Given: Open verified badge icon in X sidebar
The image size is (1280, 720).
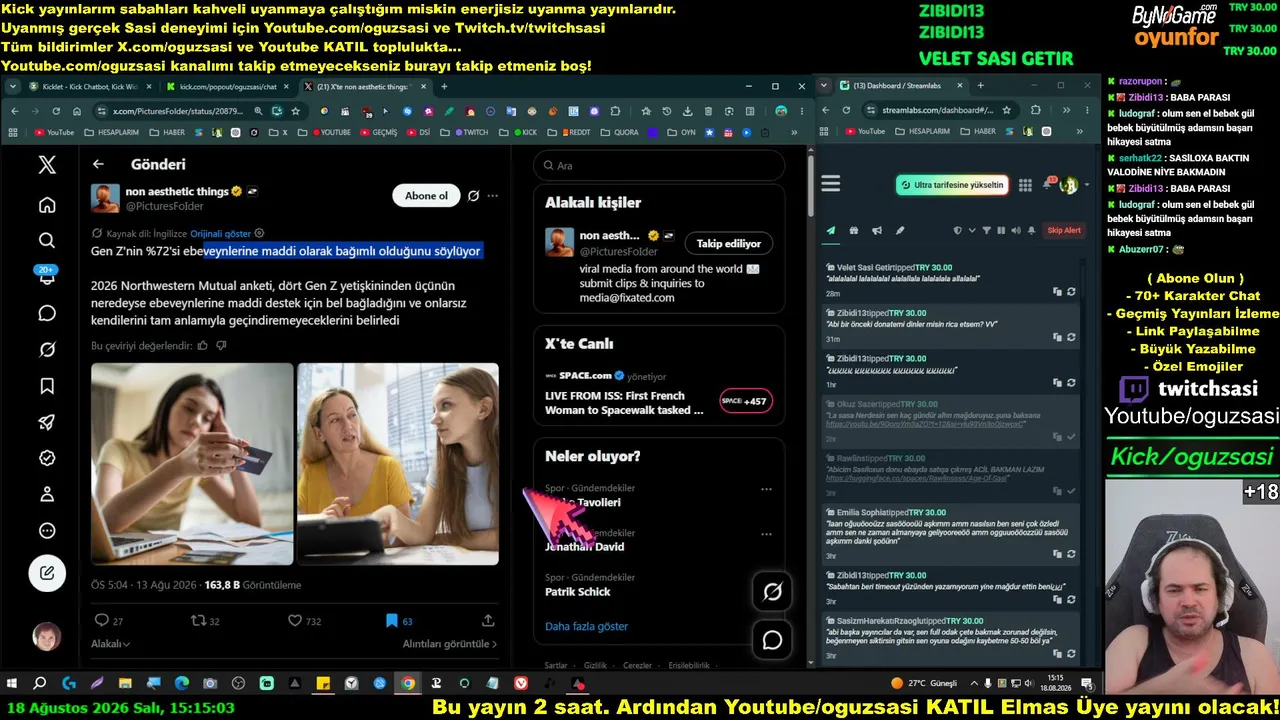Looking at the screenshot, I should [x=47, y=458].
